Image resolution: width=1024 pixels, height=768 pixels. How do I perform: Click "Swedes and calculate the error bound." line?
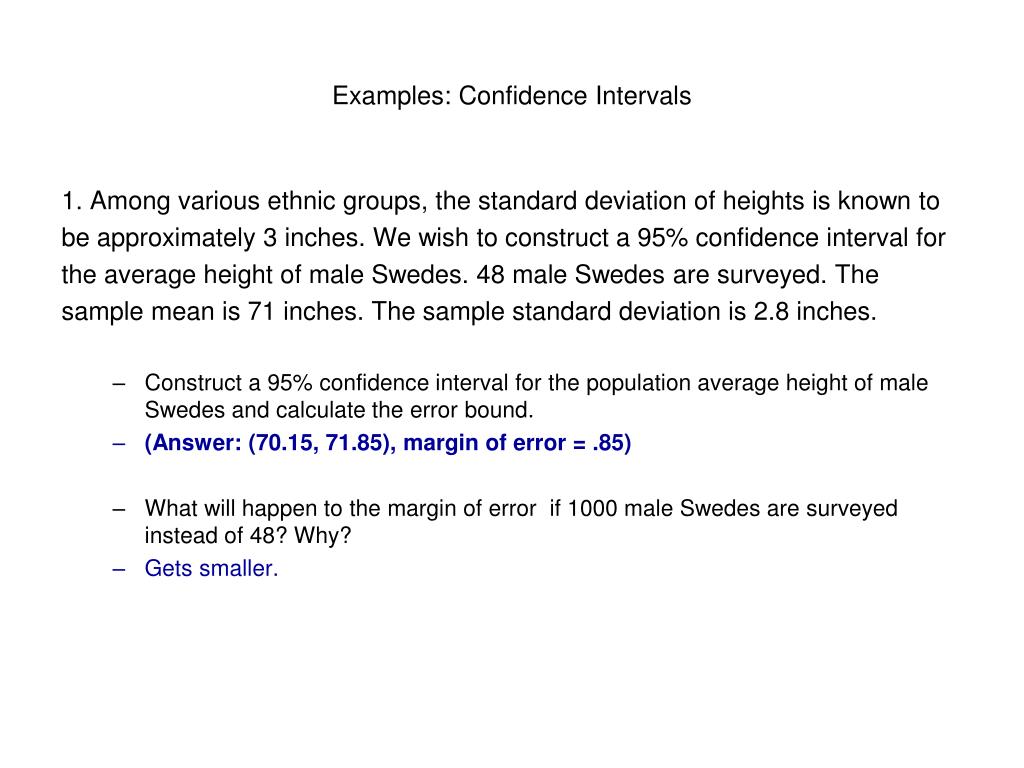tap(339, 410)
